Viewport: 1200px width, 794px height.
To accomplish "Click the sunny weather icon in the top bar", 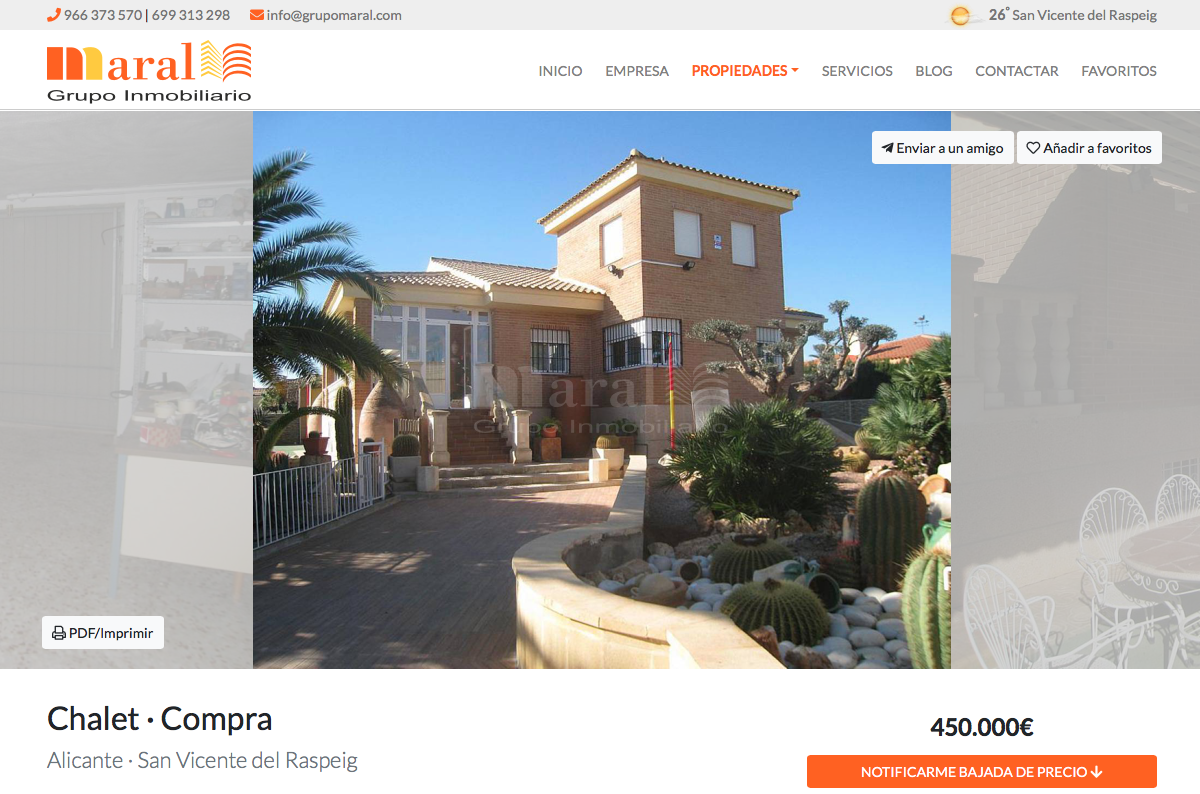I will point(961,15).
